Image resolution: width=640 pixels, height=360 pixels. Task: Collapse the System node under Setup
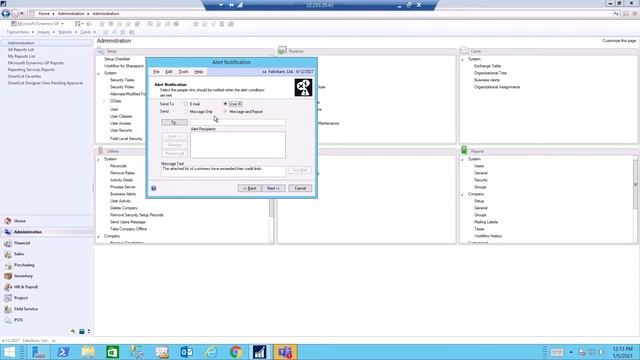point(98,73)
